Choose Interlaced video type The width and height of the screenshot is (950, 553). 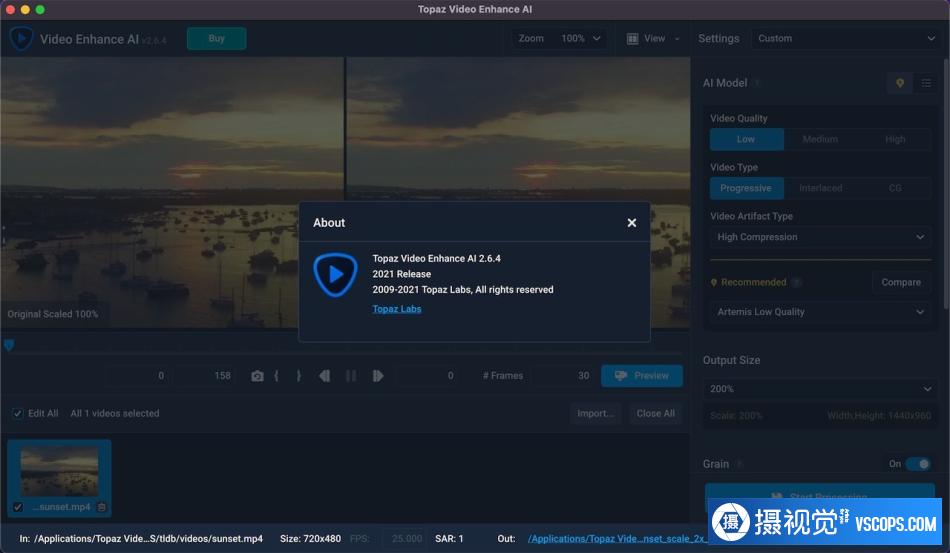pos(820,188)
